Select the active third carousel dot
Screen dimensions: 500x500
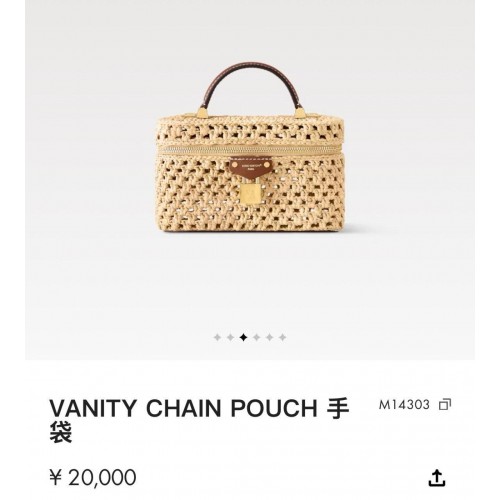tap(244, 337)
